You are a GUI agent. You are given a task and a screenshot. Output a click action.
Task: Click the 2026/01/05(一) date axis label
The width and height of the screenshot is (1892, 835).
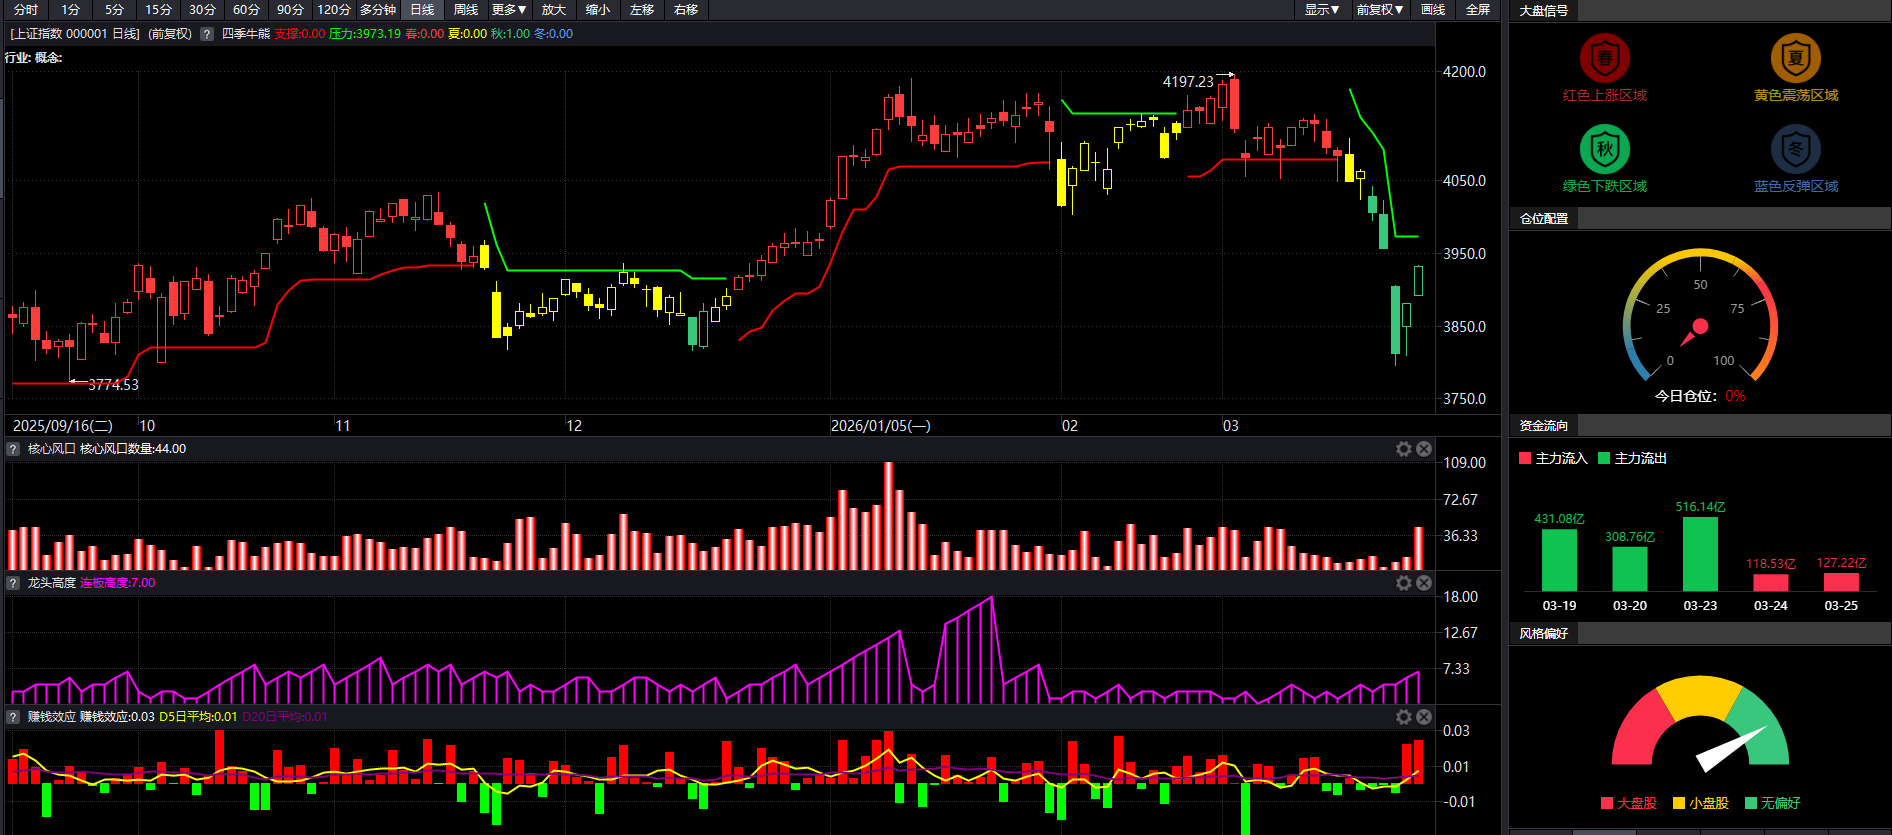coord(881,426)
